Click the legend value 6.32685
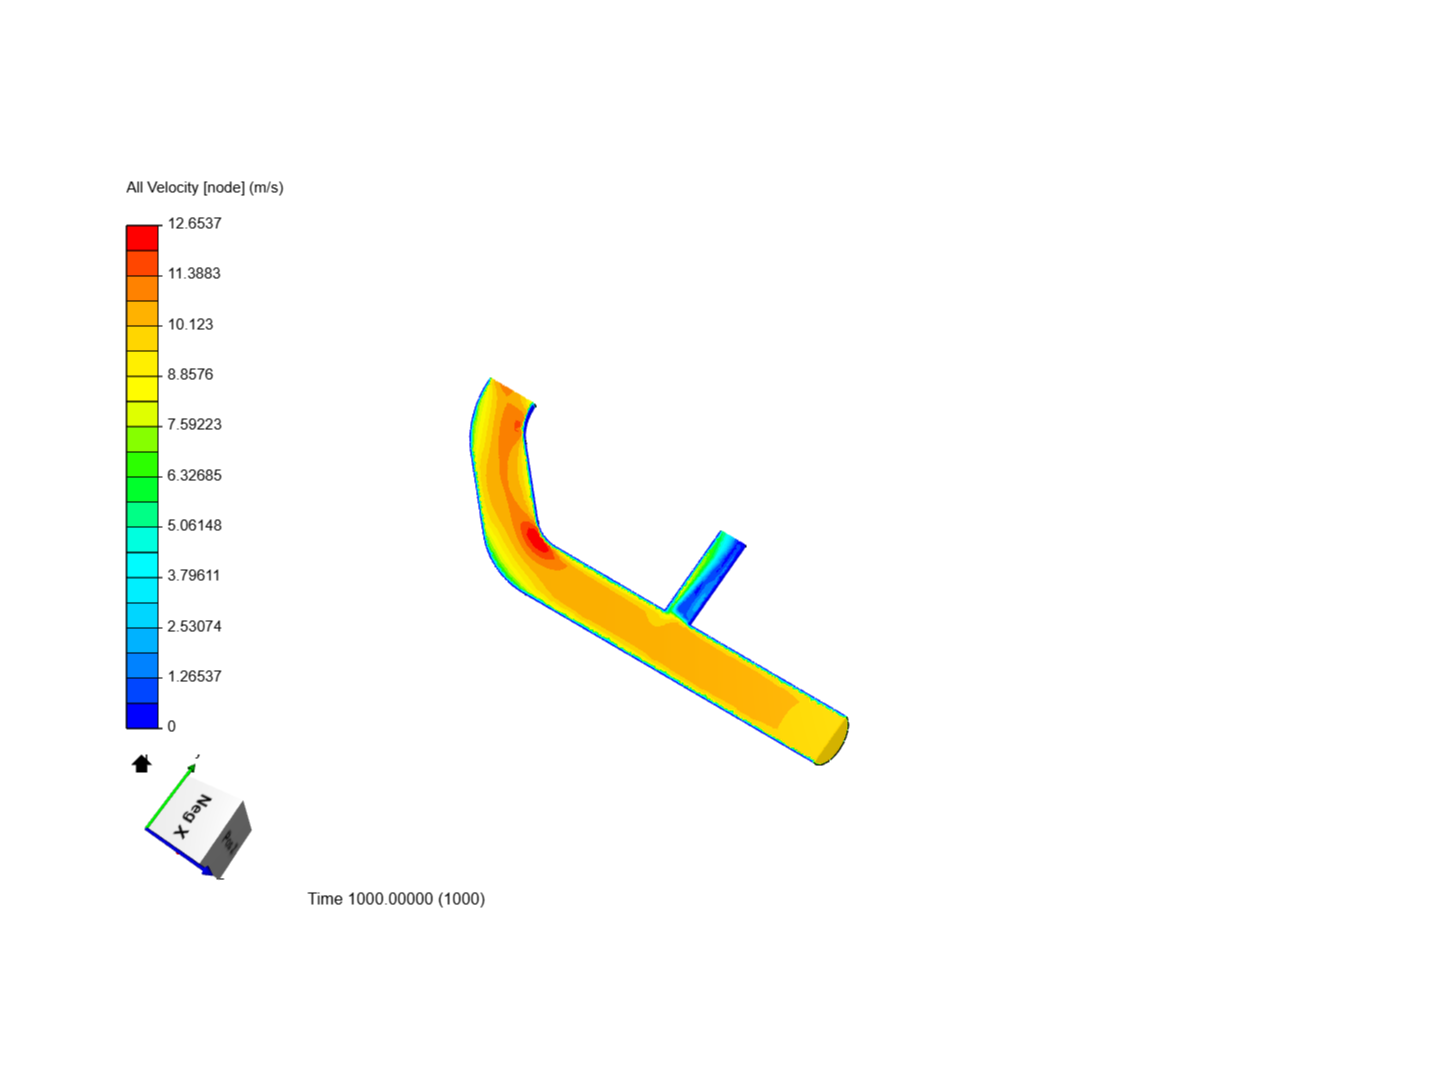1440x1080 pixels. tap(194, 475)
